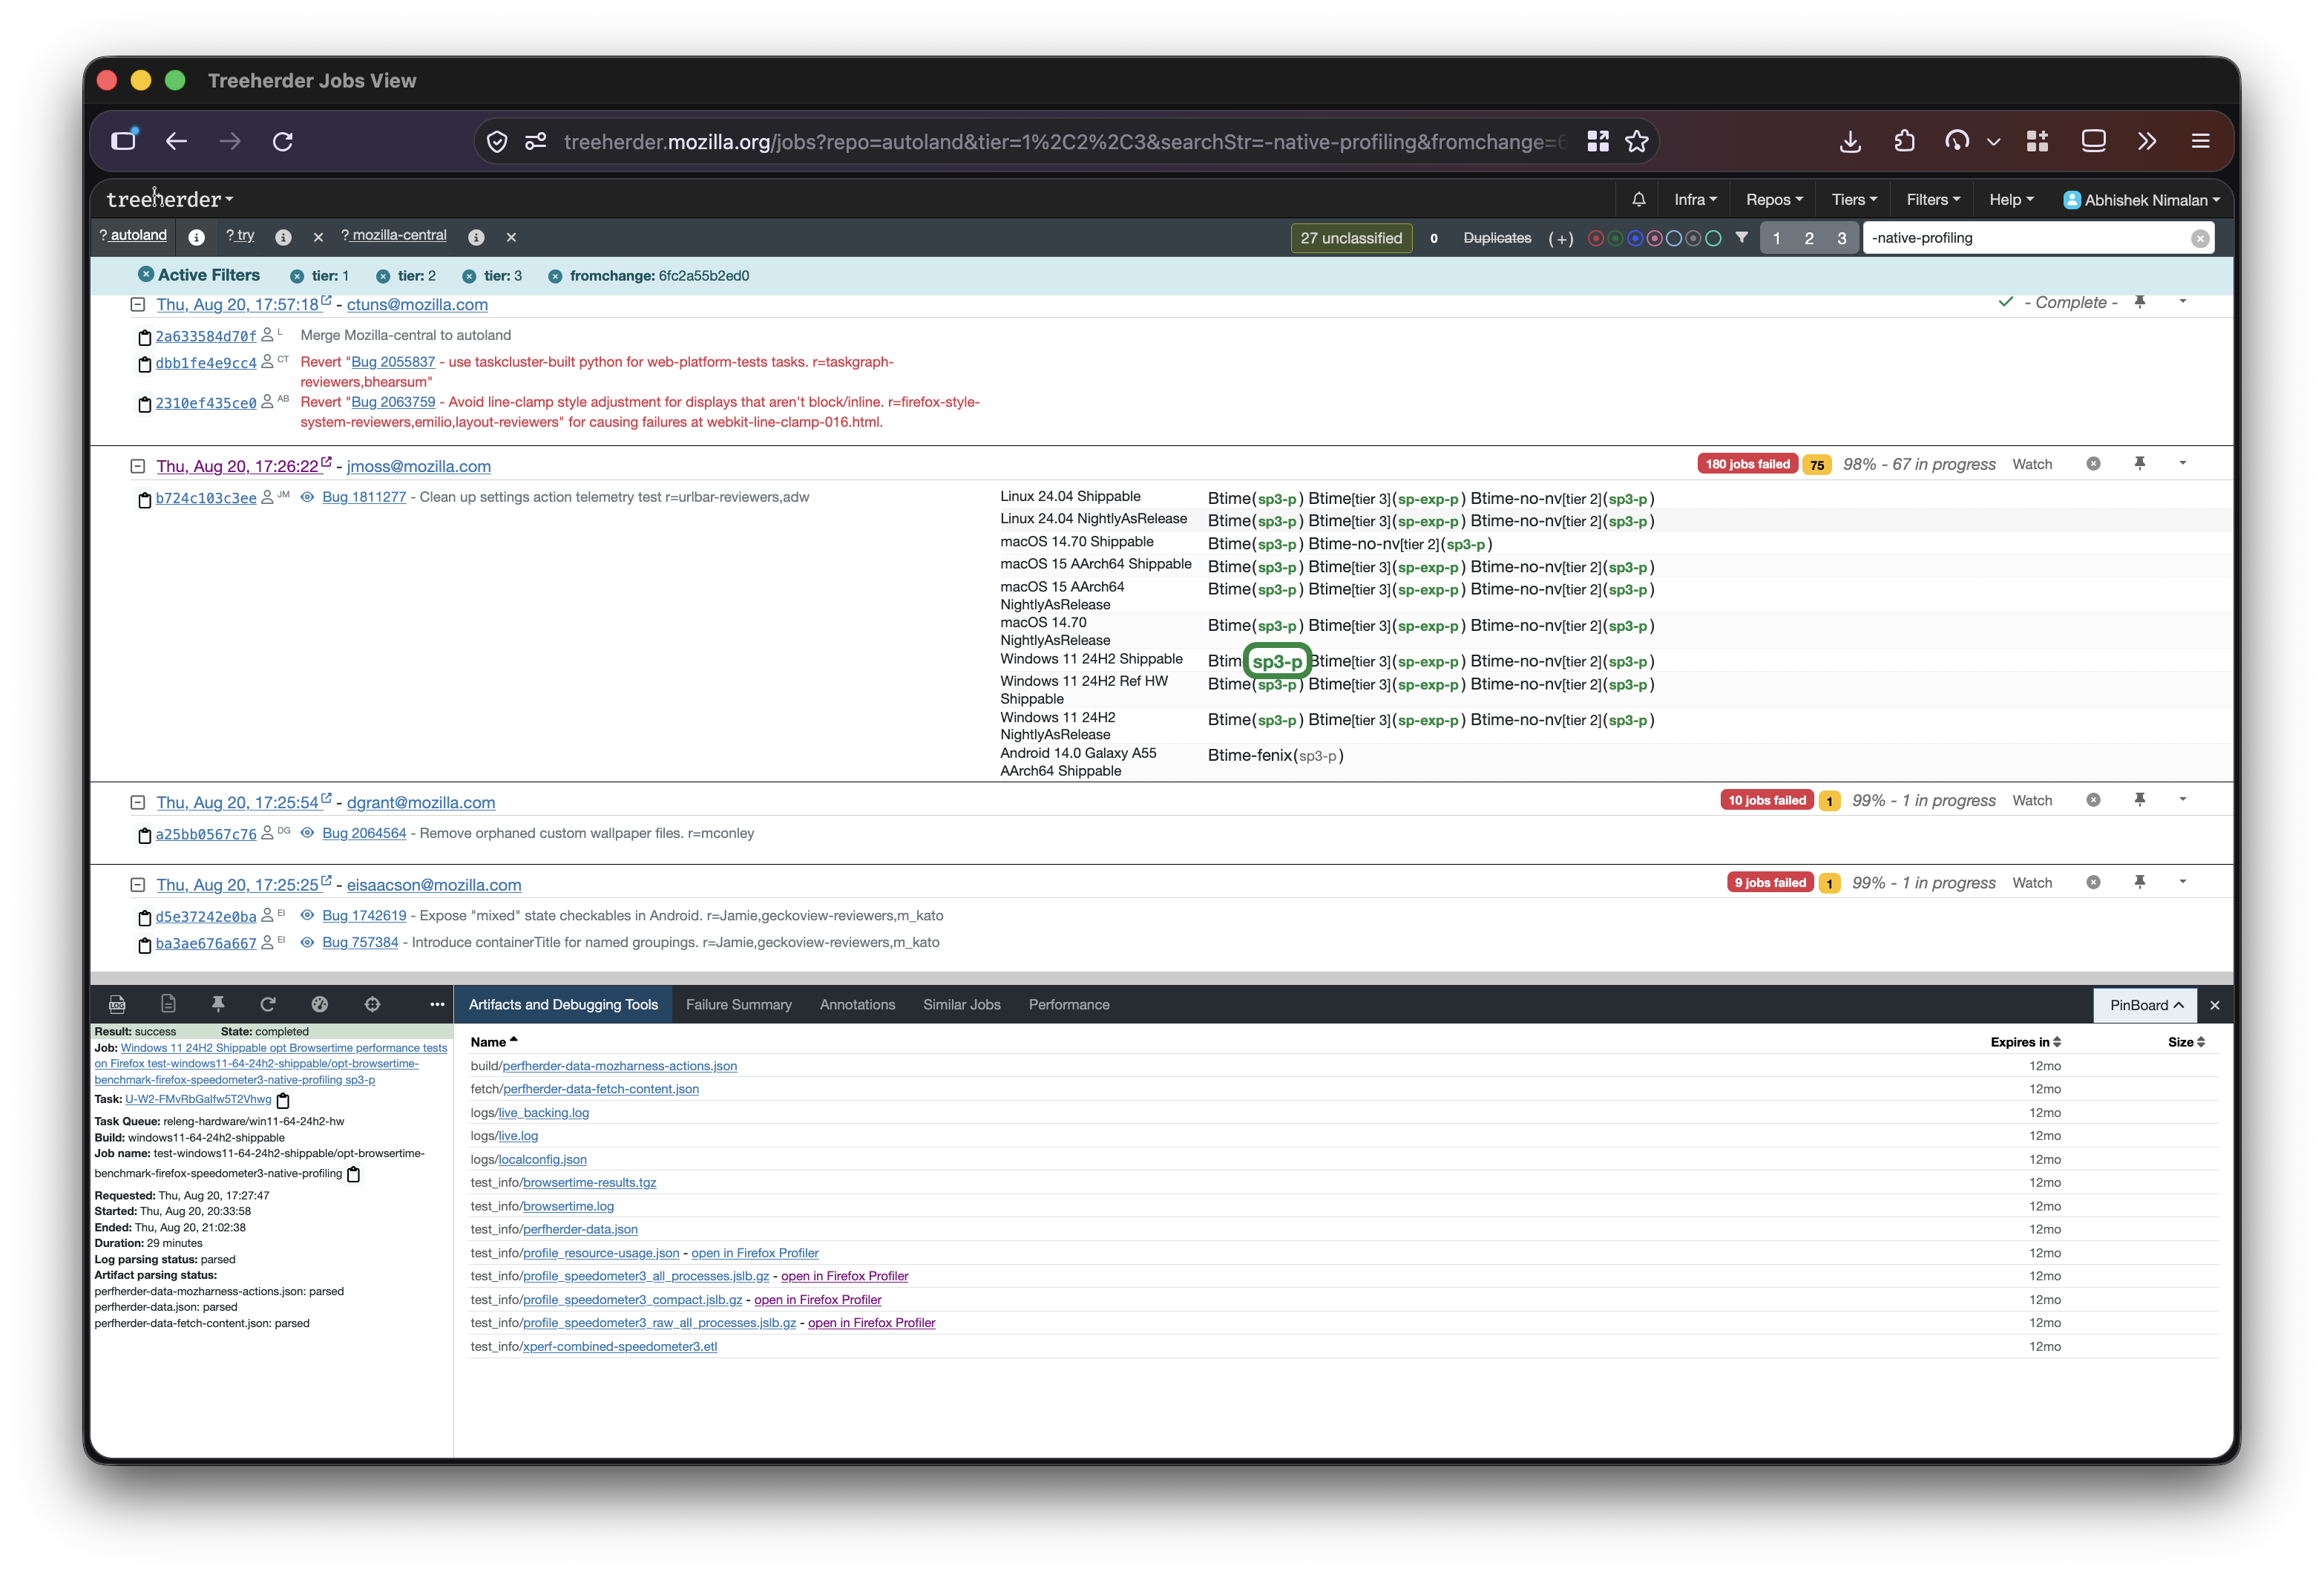Open the treeherder logo dropdown menu
Image resolution: width=2324 pixels, height=1575 pixels.
coord(169,199)
